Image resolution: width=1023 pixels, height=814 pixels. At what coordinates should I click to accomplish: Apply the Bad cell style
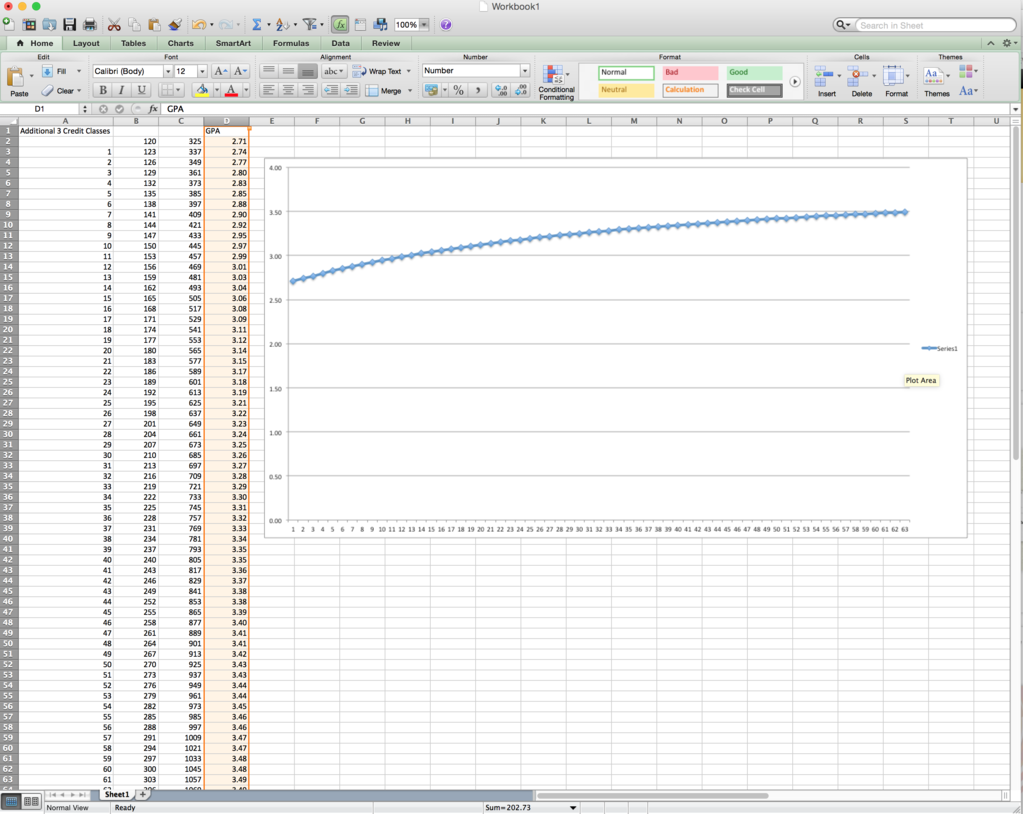tap(690, 73)
